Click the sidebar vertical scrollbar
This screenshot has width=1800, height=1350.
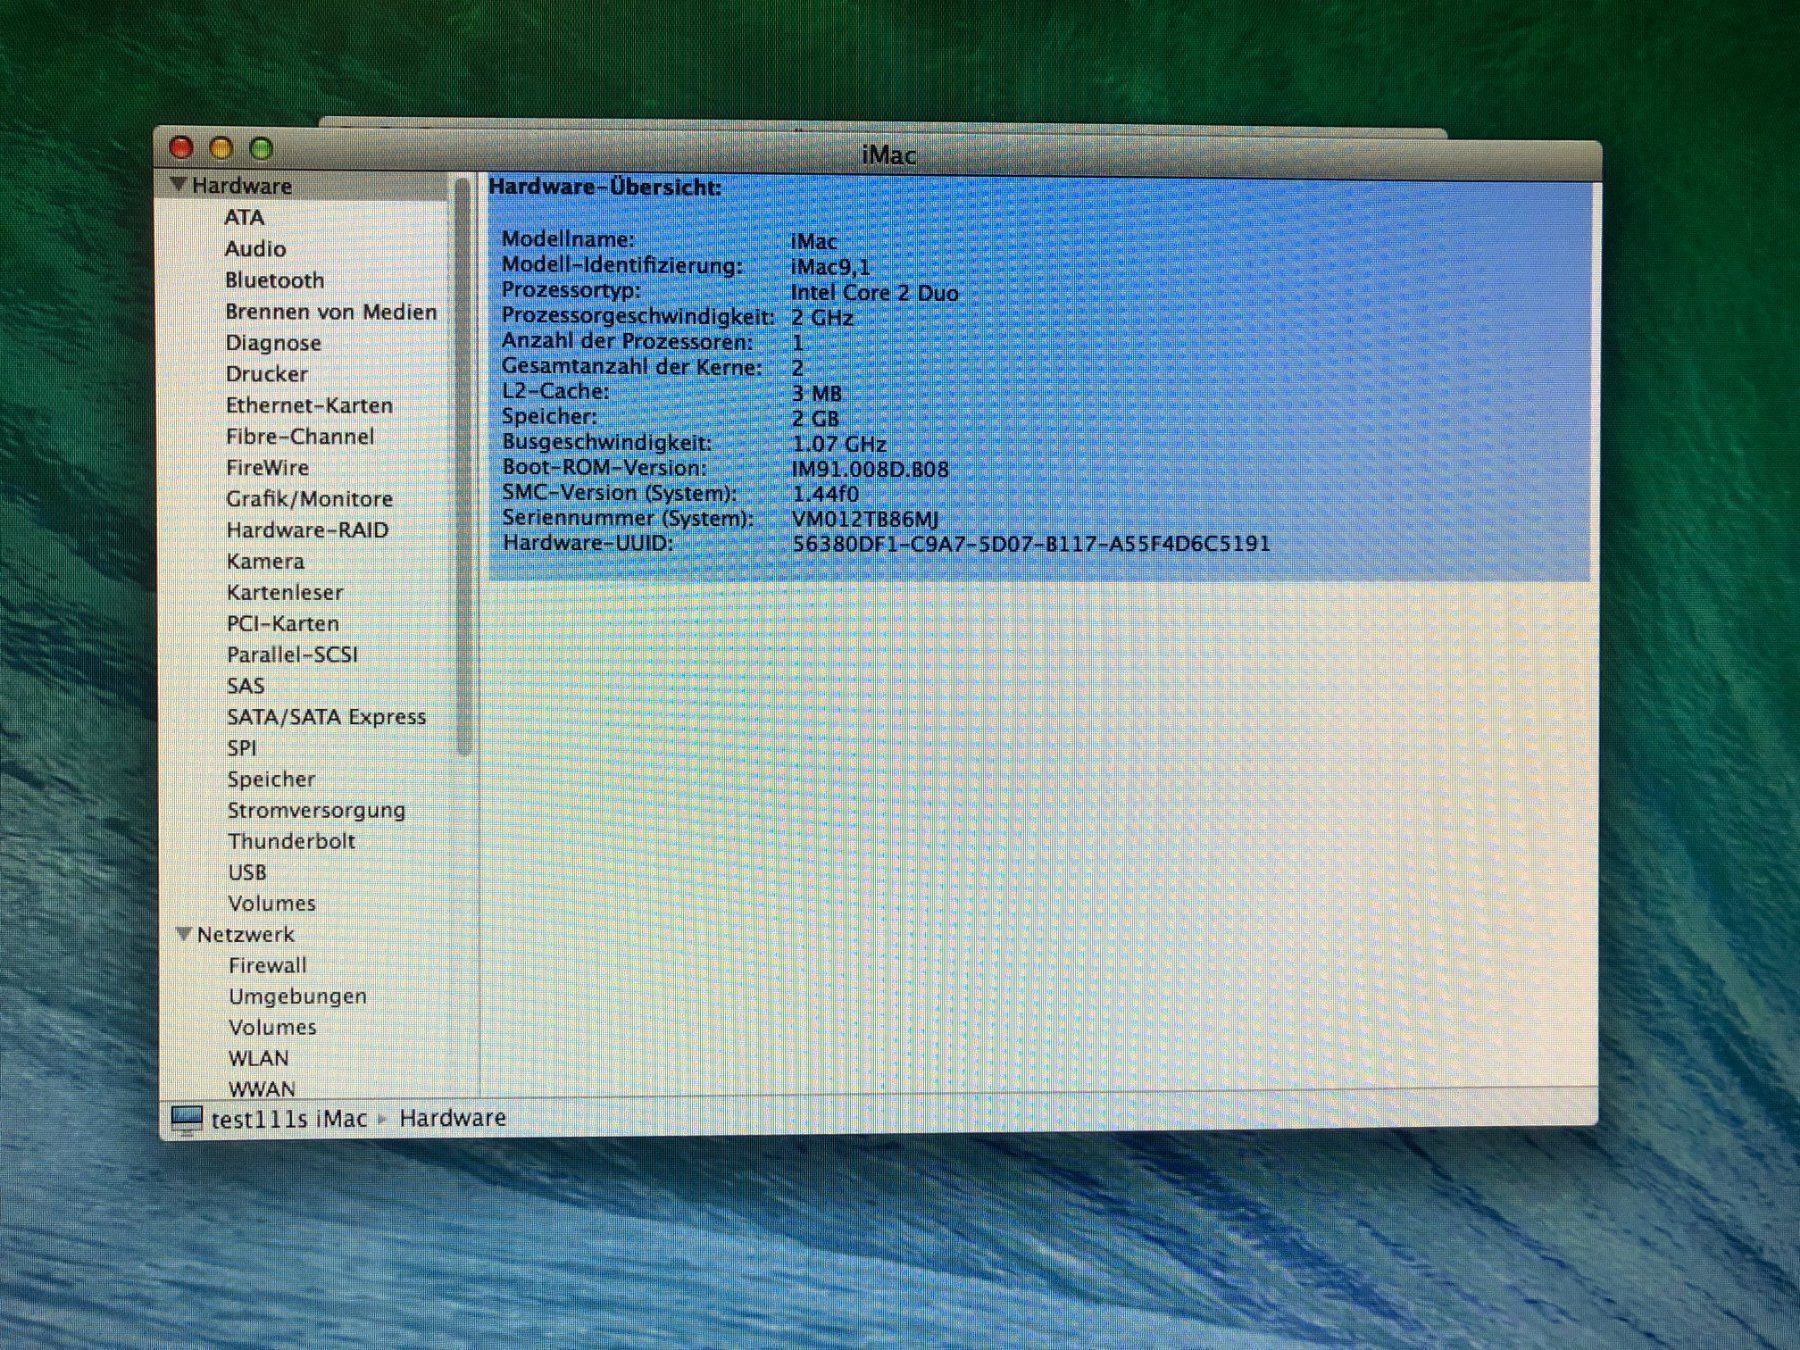coord(463,466)
